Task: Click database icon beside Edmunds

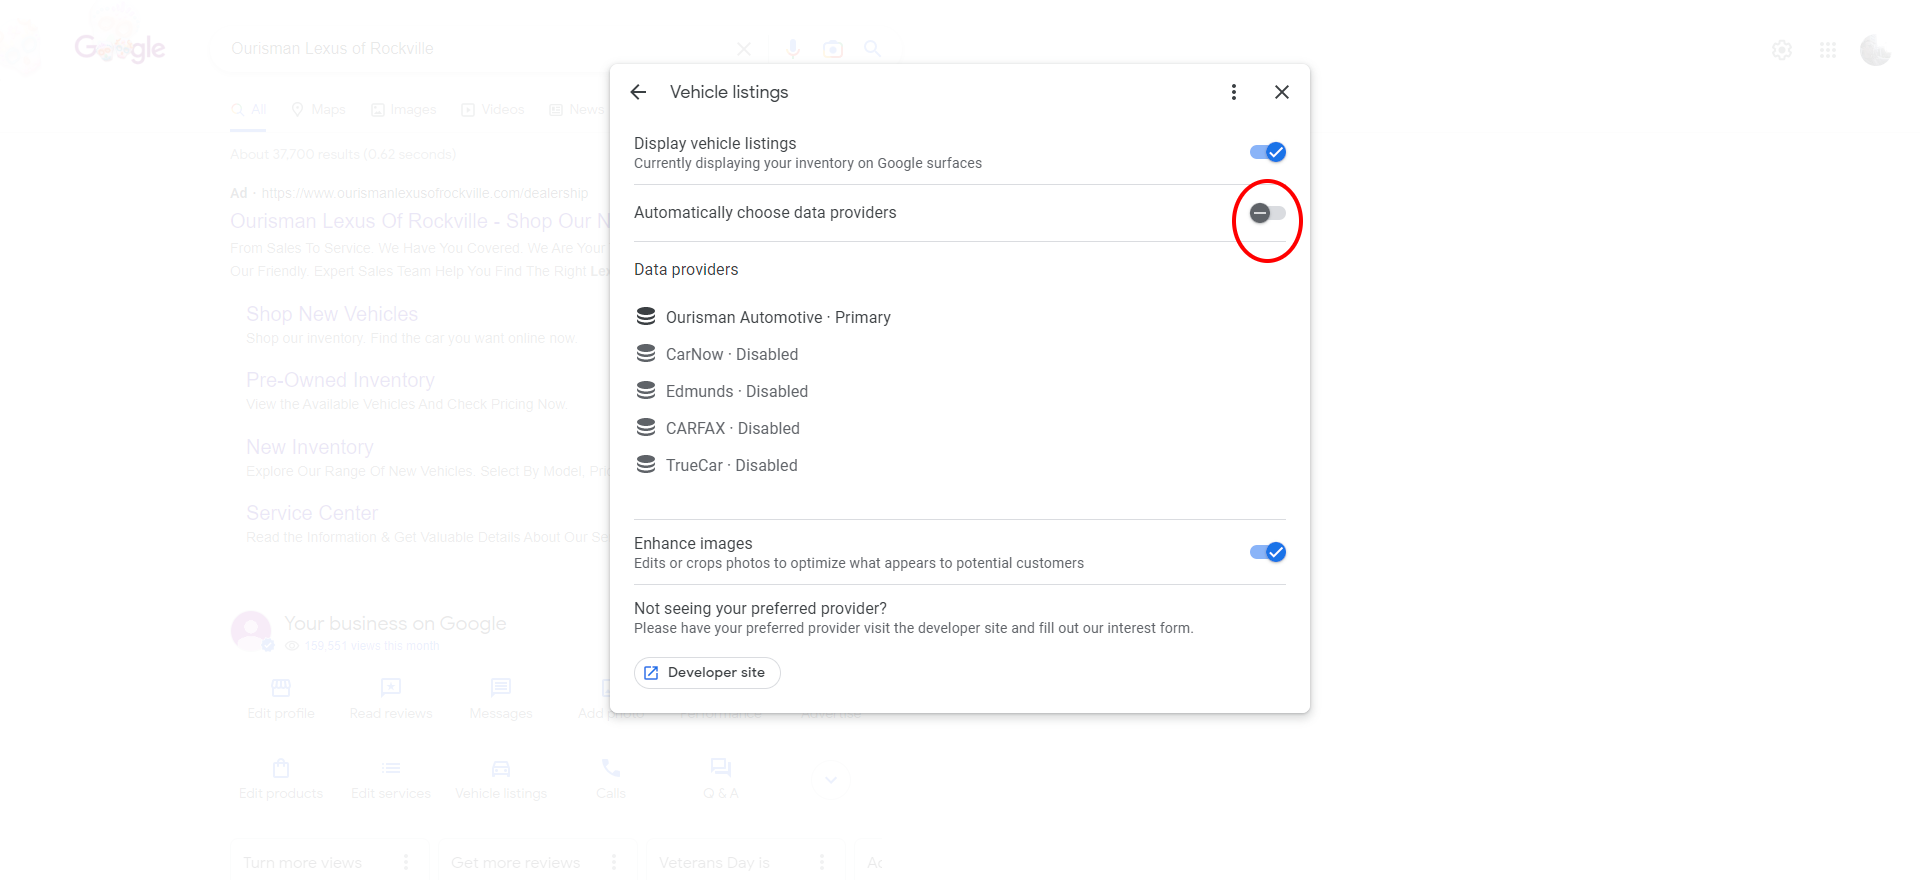Action: (646, 391)
